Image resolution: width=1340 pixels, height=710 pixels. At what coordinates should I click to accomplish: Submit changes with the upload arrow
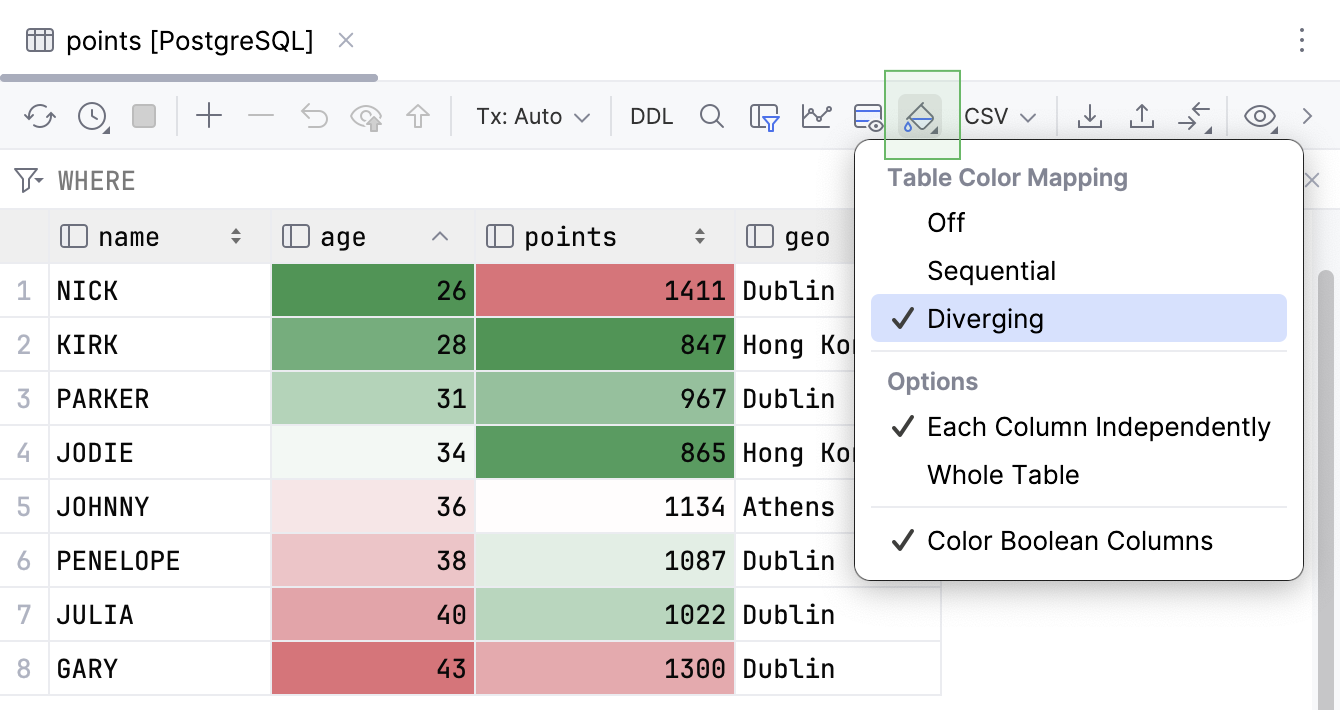point(1141,115)
